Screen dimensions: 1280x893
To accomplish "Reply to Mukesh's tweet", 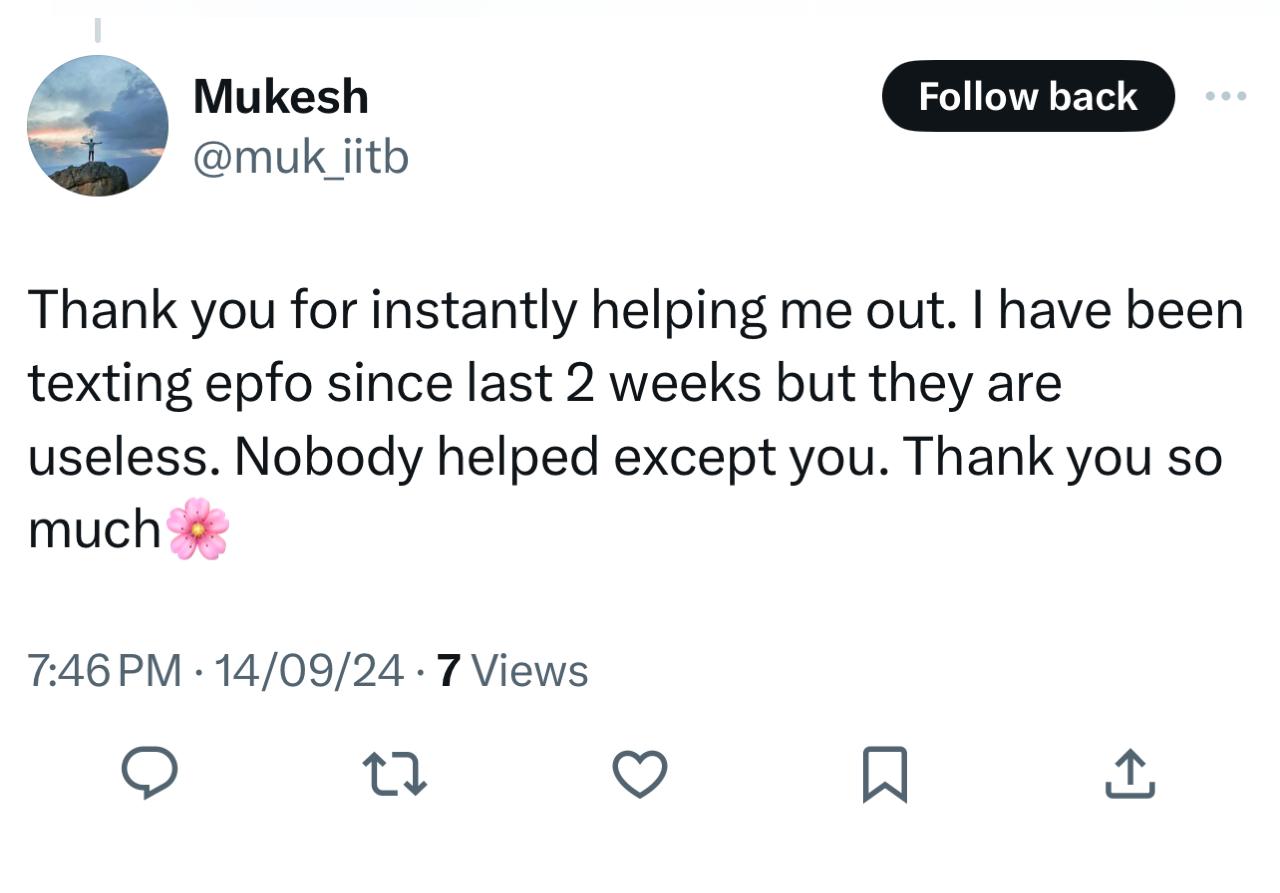I will pos(150,775).
